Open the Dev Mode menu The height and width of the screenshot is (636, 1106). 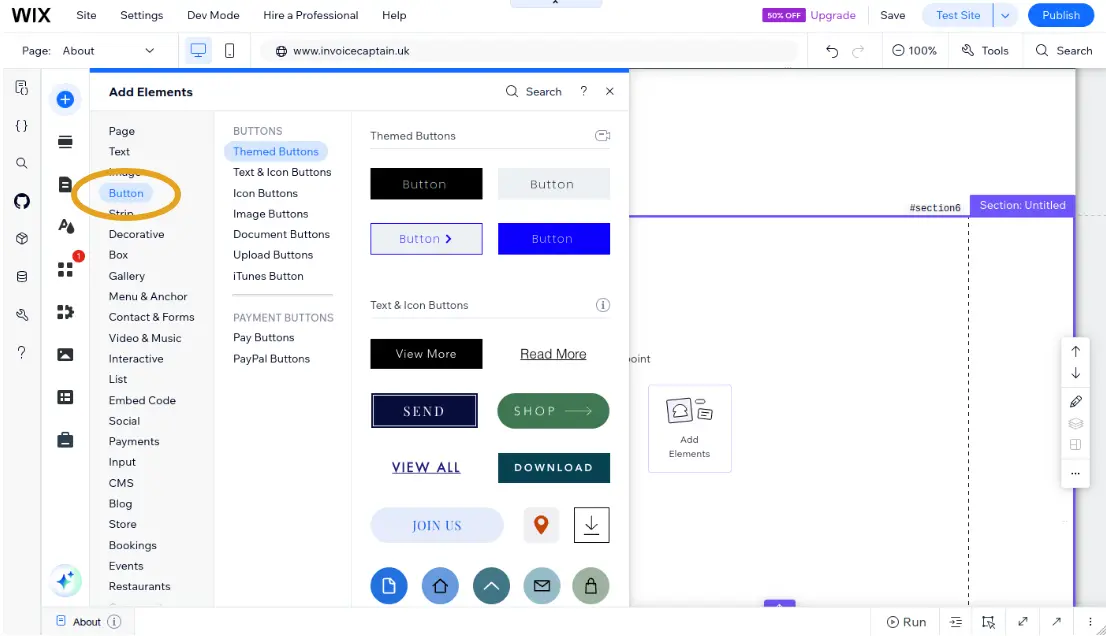pyautogui.click(x=213, y=15)
